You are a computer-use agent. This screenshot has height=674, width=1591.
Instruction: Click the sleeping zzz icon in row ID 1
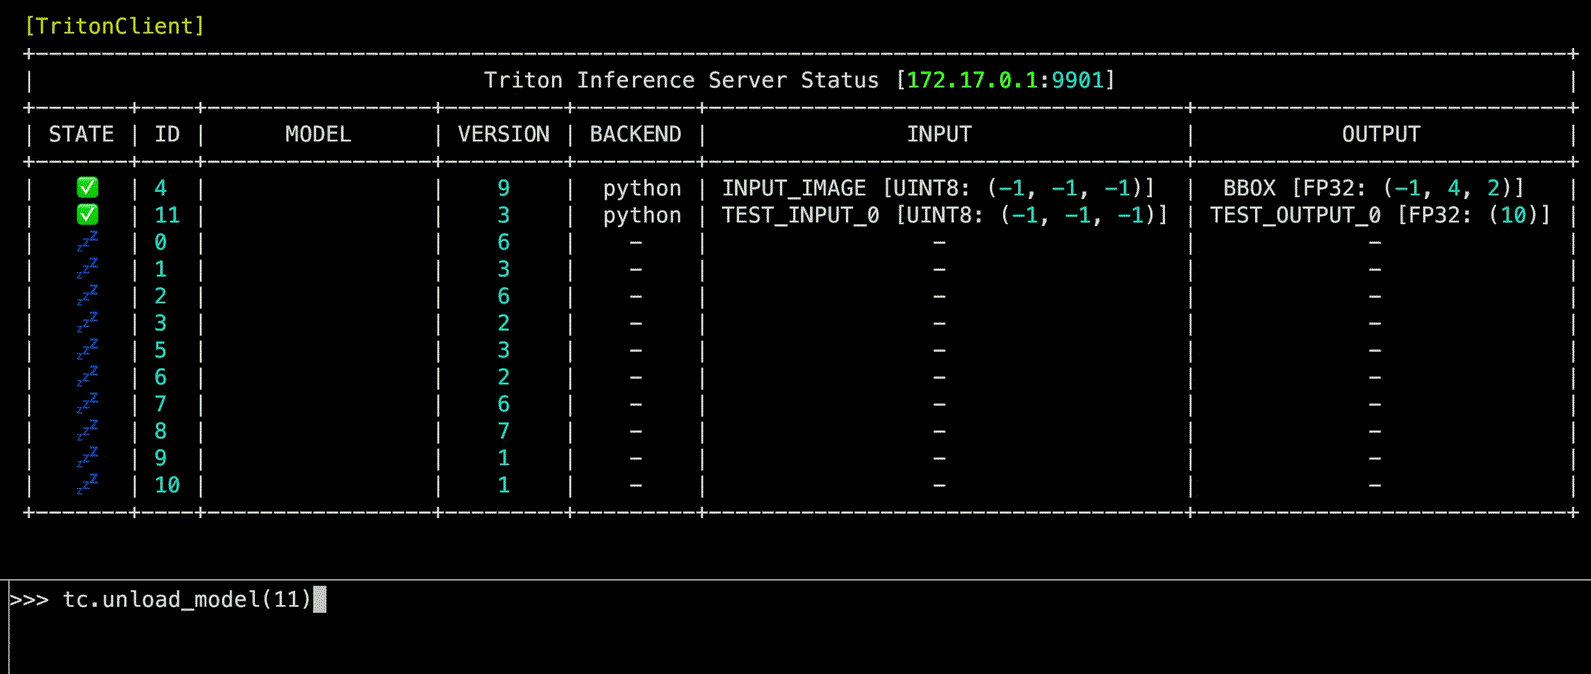[88, 268]
